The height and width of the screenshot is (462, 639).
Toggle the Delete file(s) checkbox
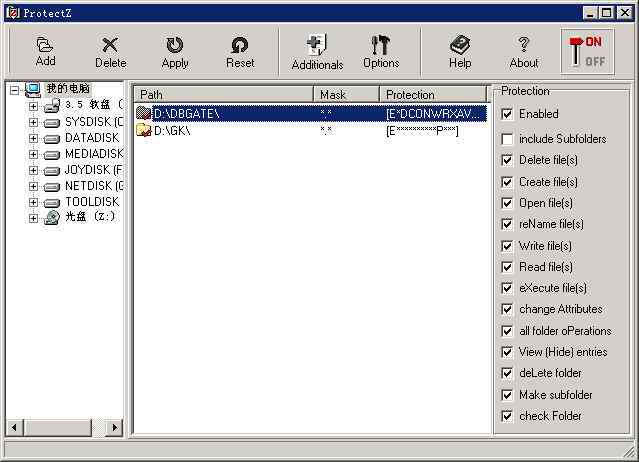[x=507, y=160]
